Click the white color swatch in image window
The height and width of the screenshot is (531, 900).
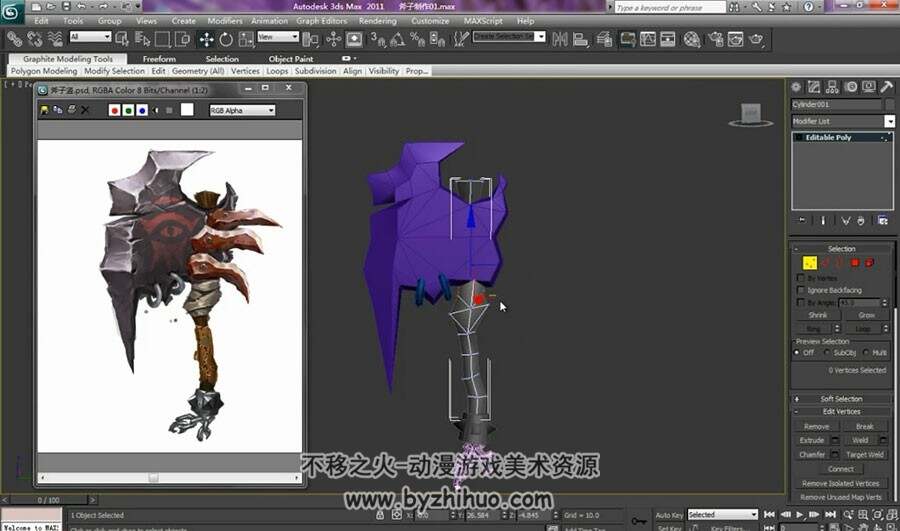tap(187, 110)
